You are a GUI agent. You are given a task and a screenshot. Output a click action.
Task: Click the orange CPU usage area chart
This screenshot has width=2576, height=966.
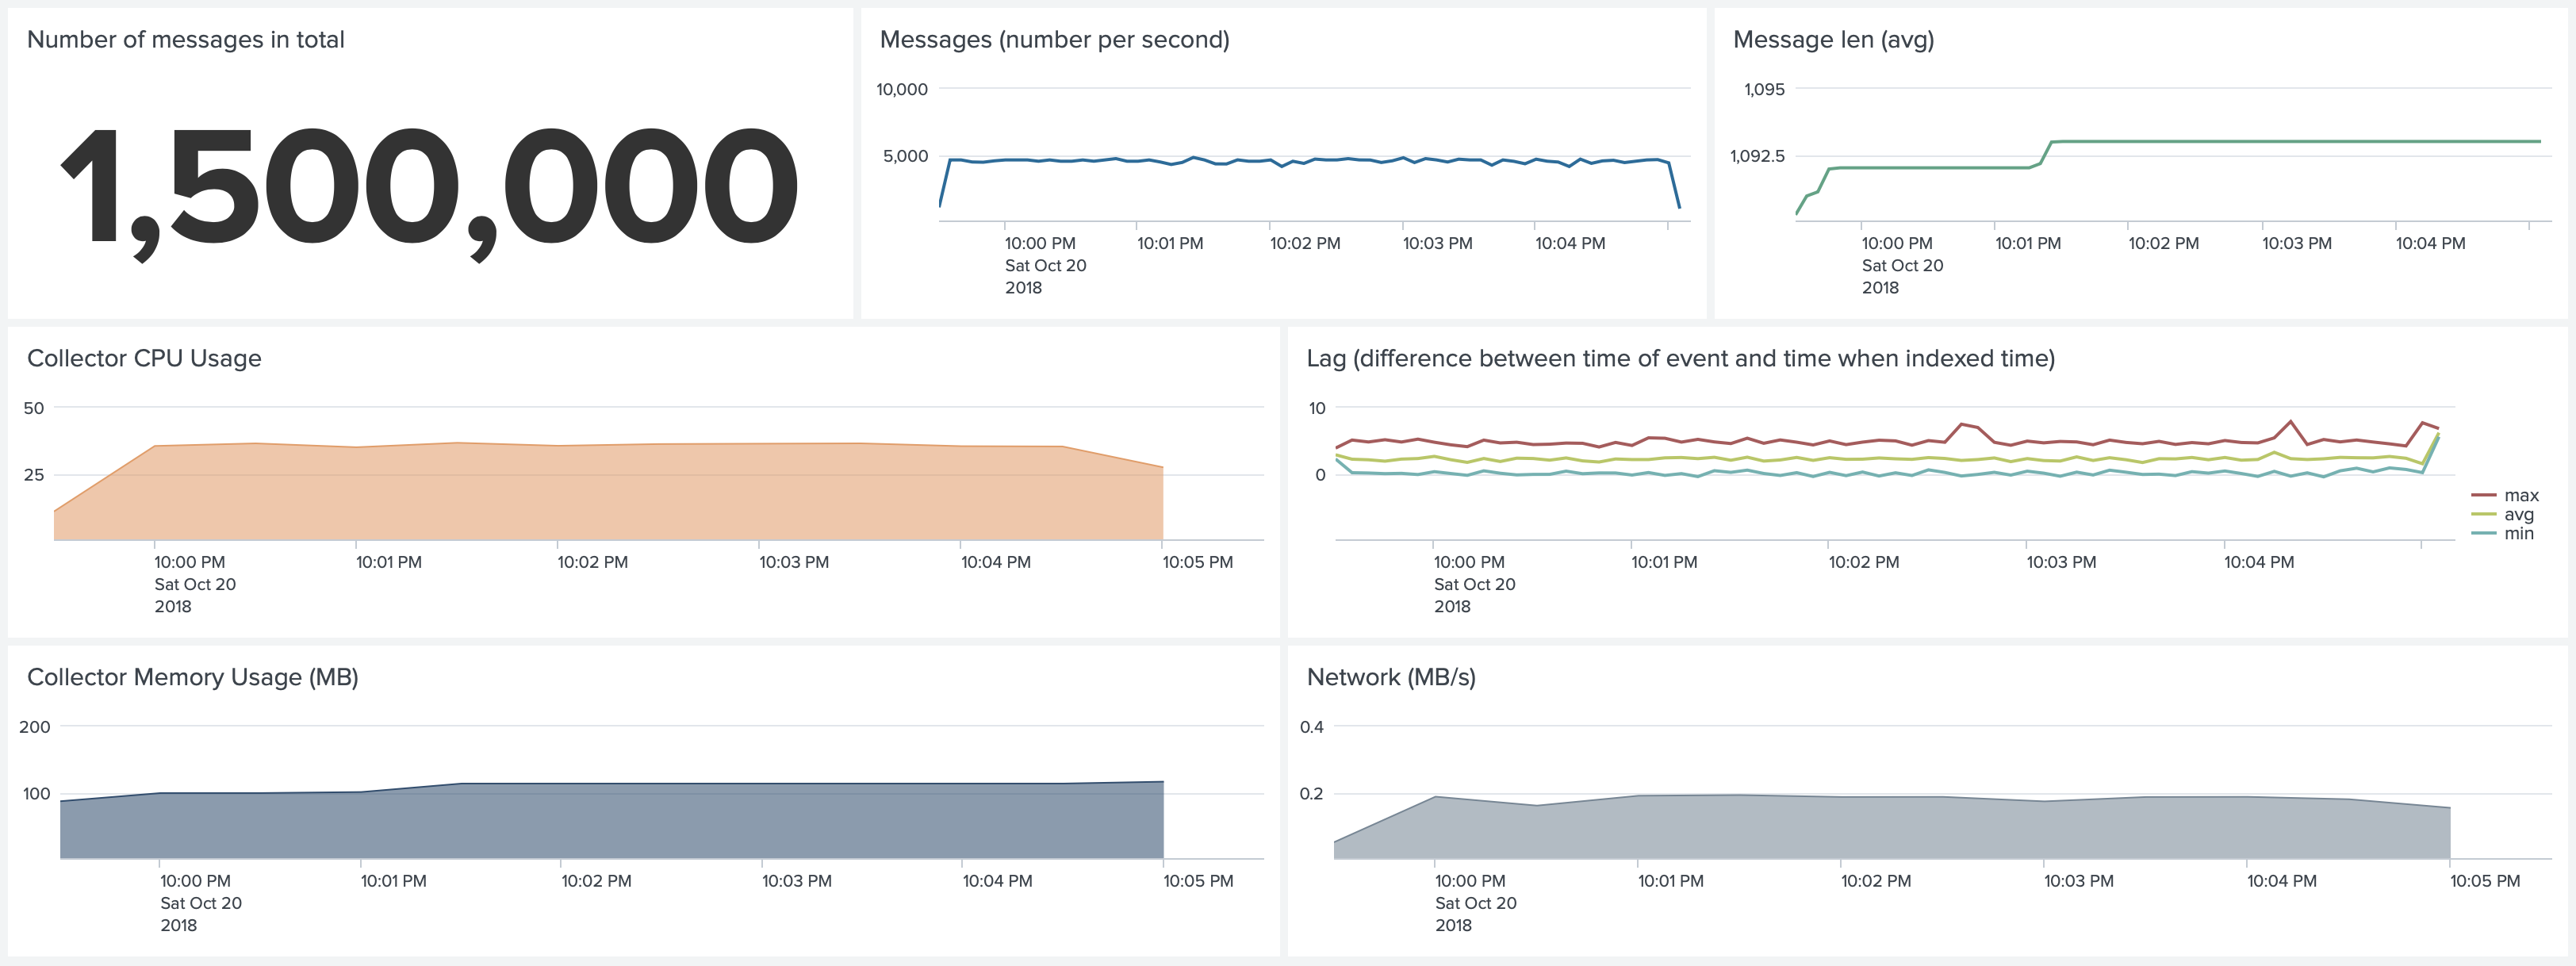(600, 495)
